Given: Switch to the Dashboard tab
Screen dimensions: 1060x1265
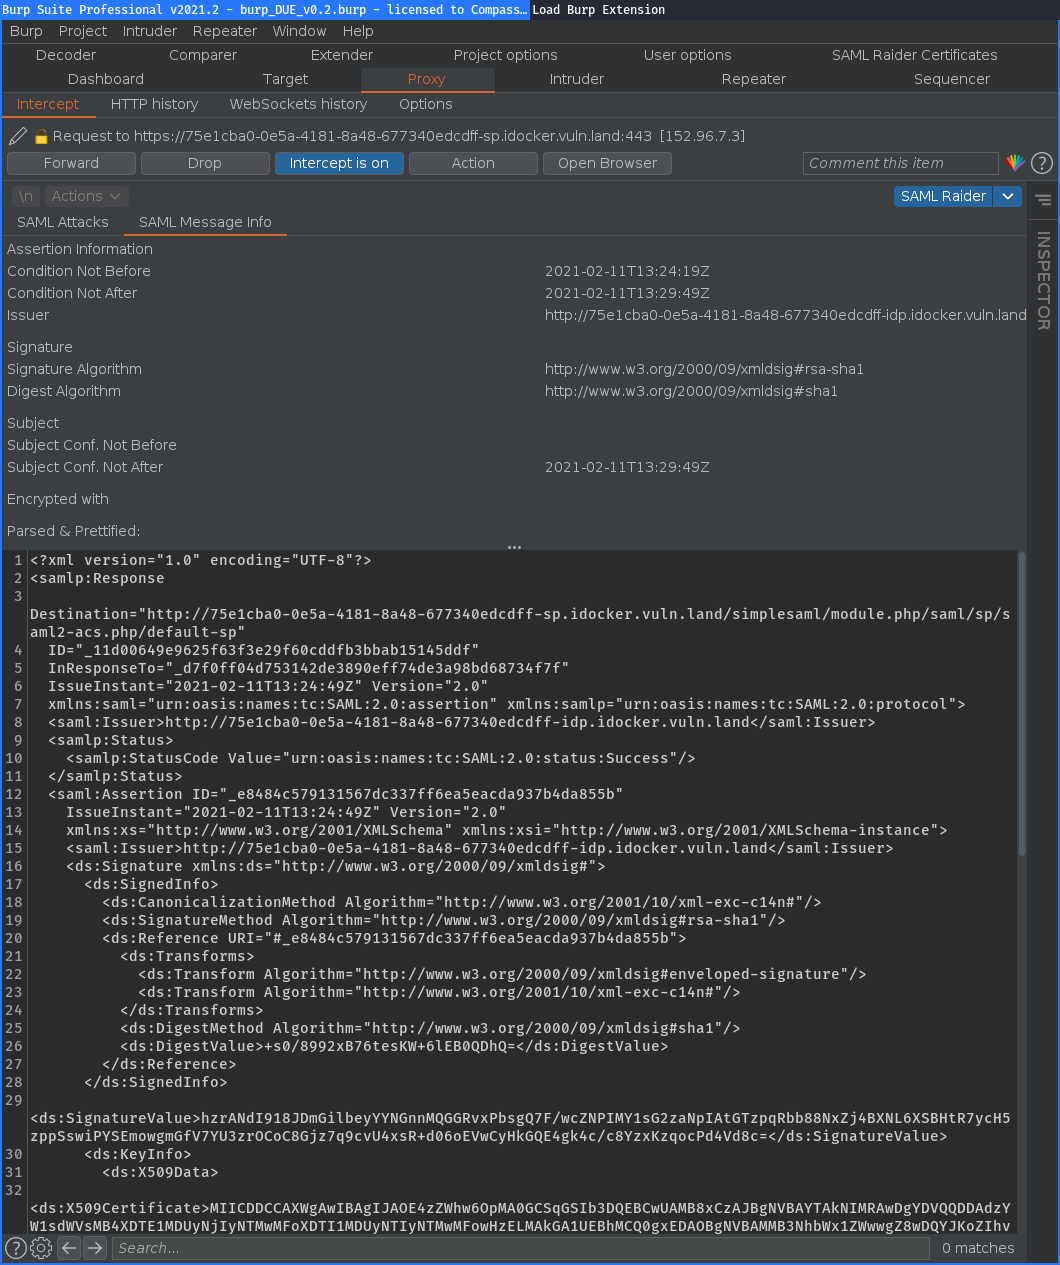Looking at the screenshot, I should [106, 79].
